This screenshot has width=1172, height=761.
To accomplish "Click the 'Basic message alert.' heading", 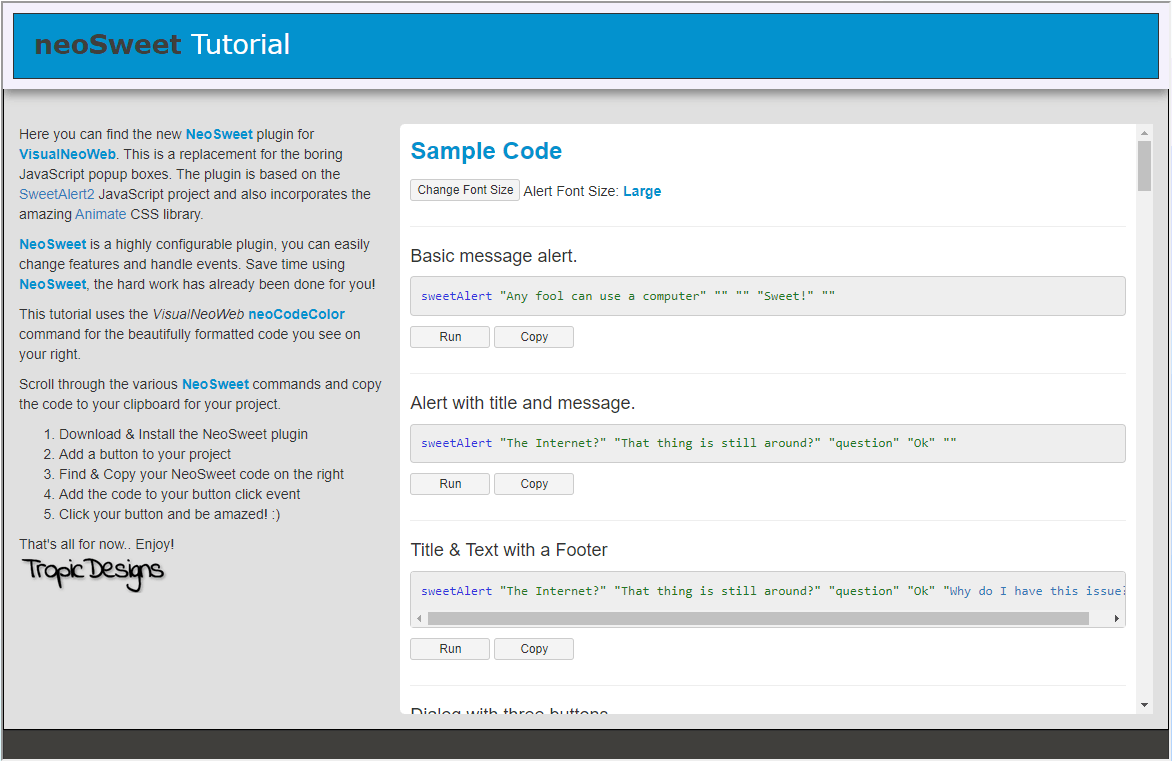I will point(493,256).
